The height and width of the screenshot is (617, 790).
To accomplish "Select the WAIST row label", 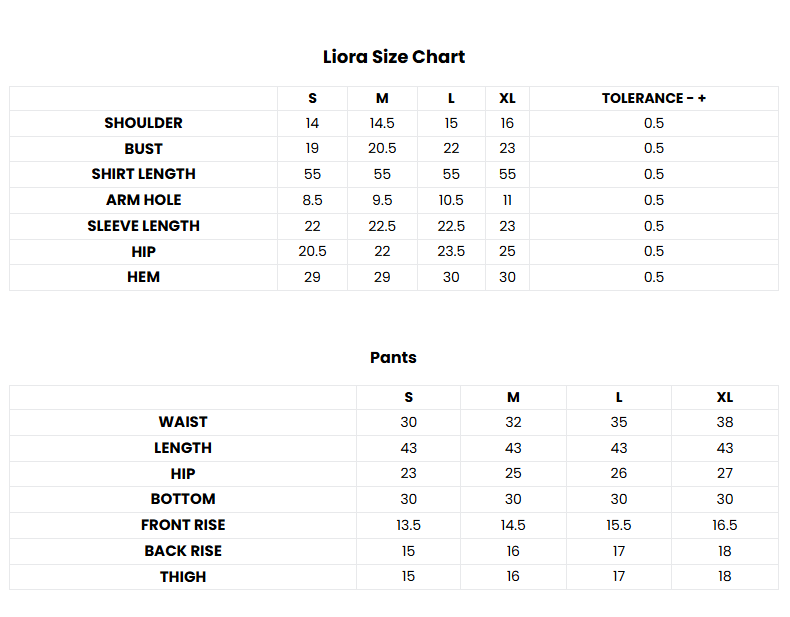I will pos(183,422).
